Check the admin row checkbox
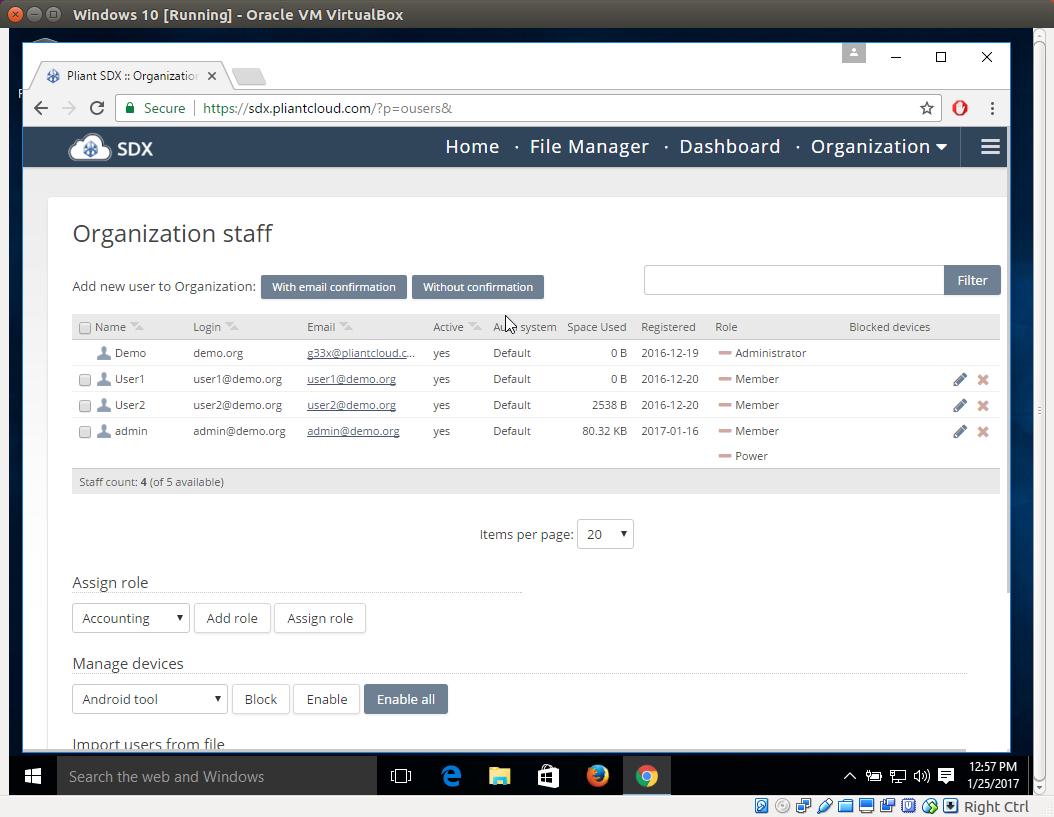 (85, 432)
